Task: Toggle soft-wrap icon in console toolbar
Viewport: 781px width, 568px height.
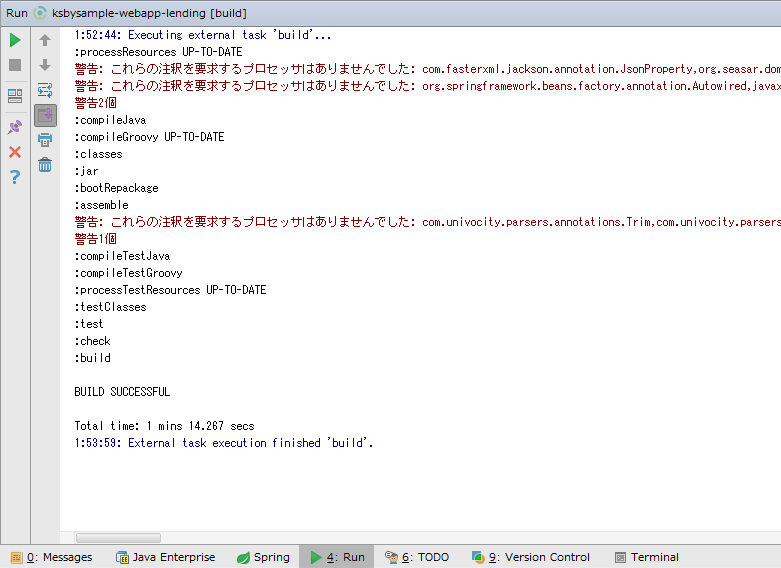Action: 45,90
